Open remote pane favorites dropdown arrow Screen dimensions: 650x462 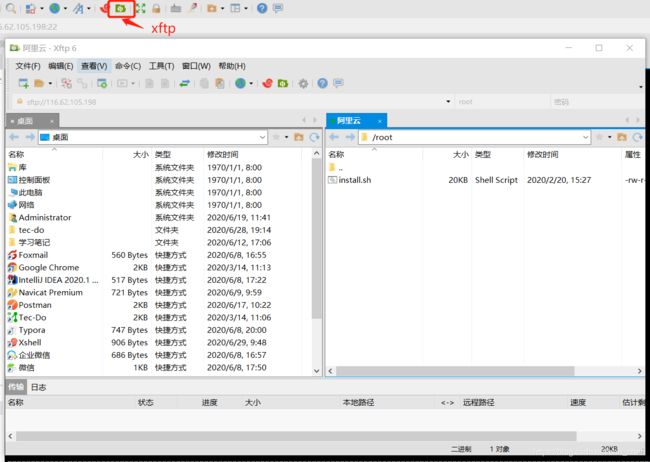coord(610,137)
